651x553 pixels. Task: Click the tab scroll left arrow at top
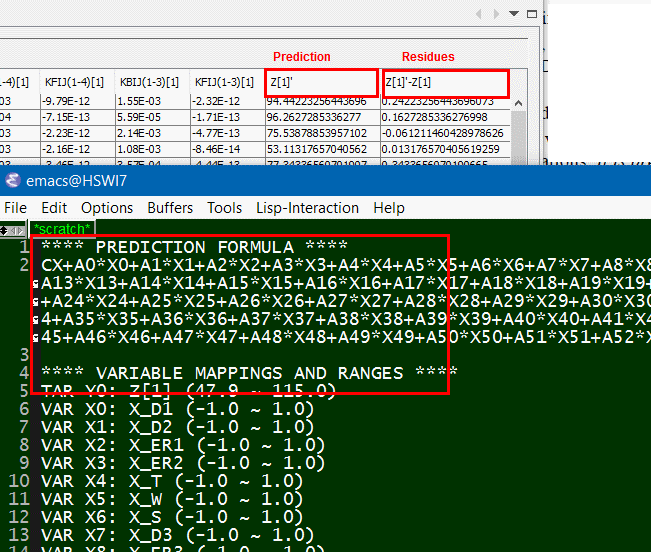(x=481, y=14)
